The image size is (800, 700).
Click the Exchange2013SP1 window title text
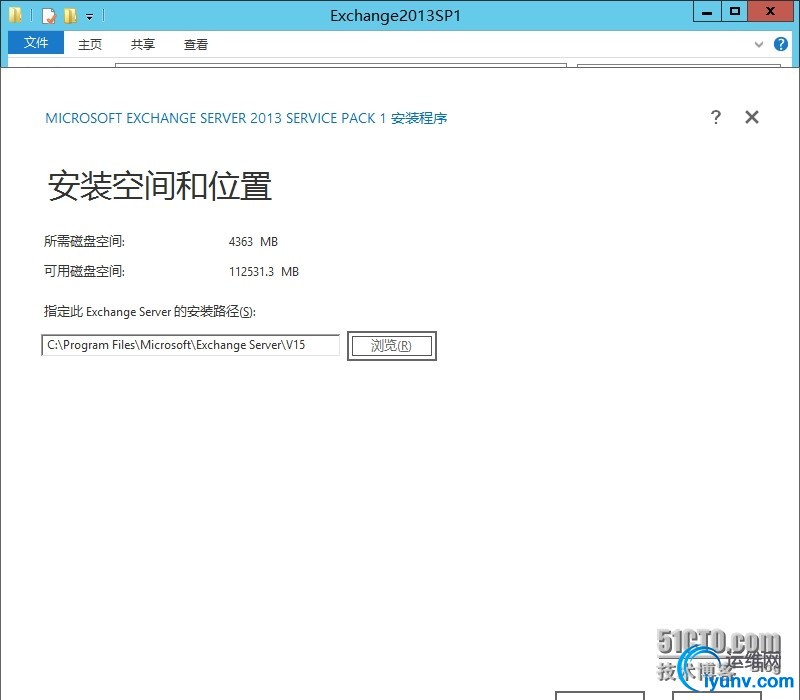pos(395,16)
